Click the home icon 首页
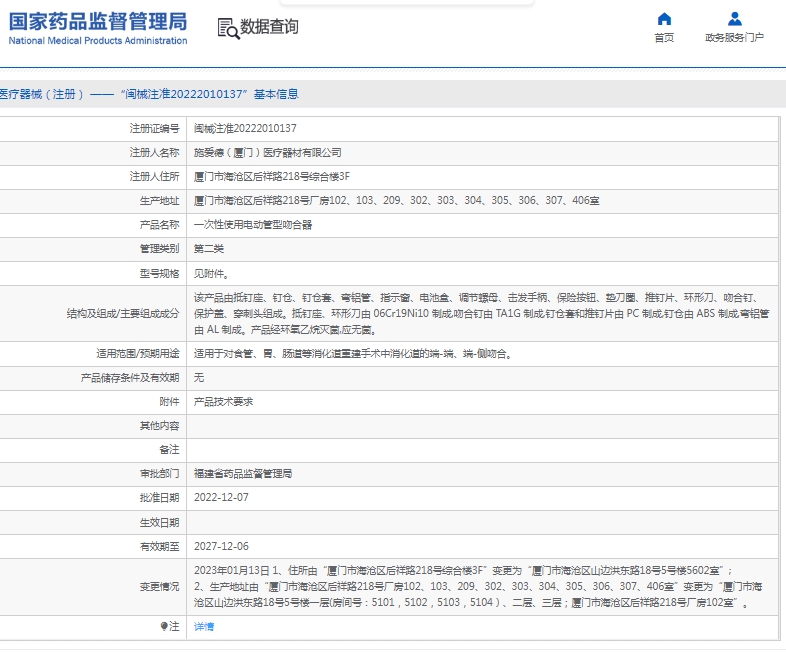The height and width of the screenshot is (652, 786). (664, 19)
